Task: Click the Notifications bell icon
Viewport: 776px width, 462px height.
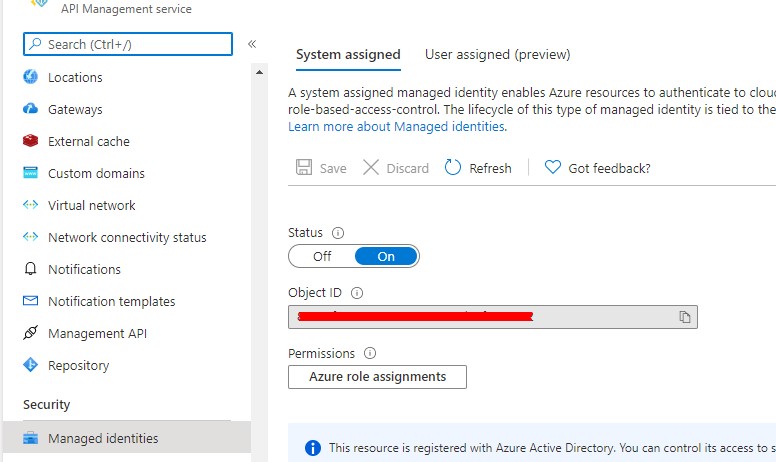Action: pyautogui.click(x=30, y=269)
